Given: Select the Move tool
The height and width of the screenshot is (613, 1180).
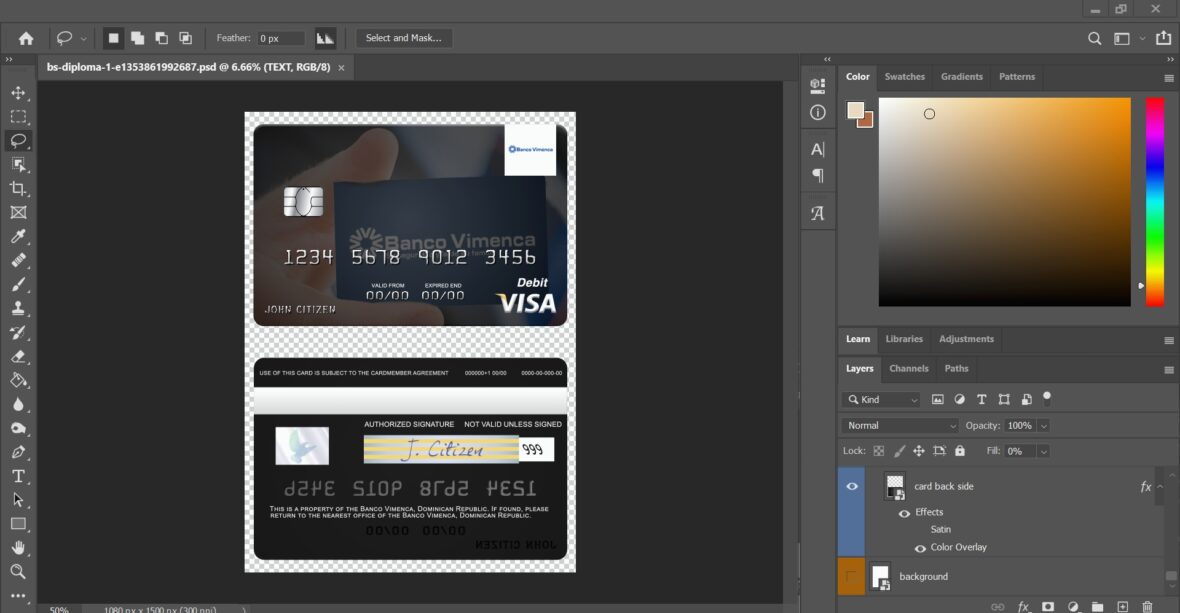Looking at the screenshot, I should click(18, 93).
